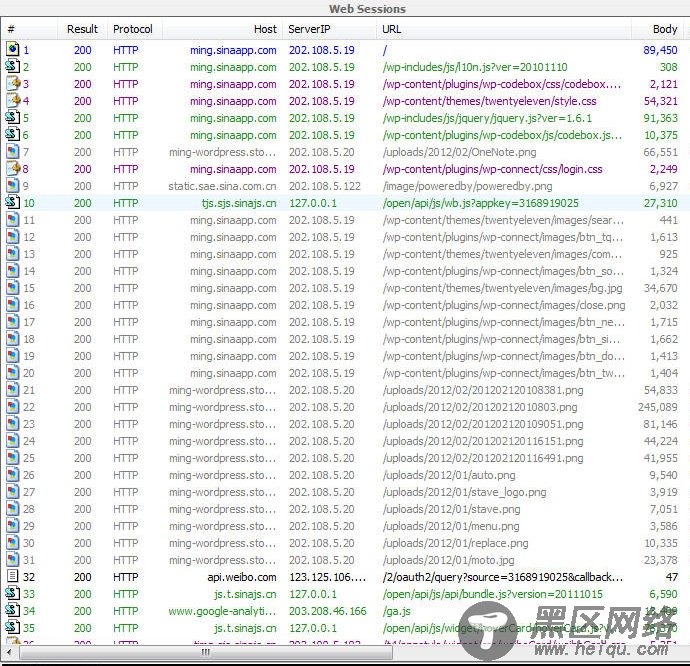
Task: Click the image icon of session 24
Action: point(13,441)
